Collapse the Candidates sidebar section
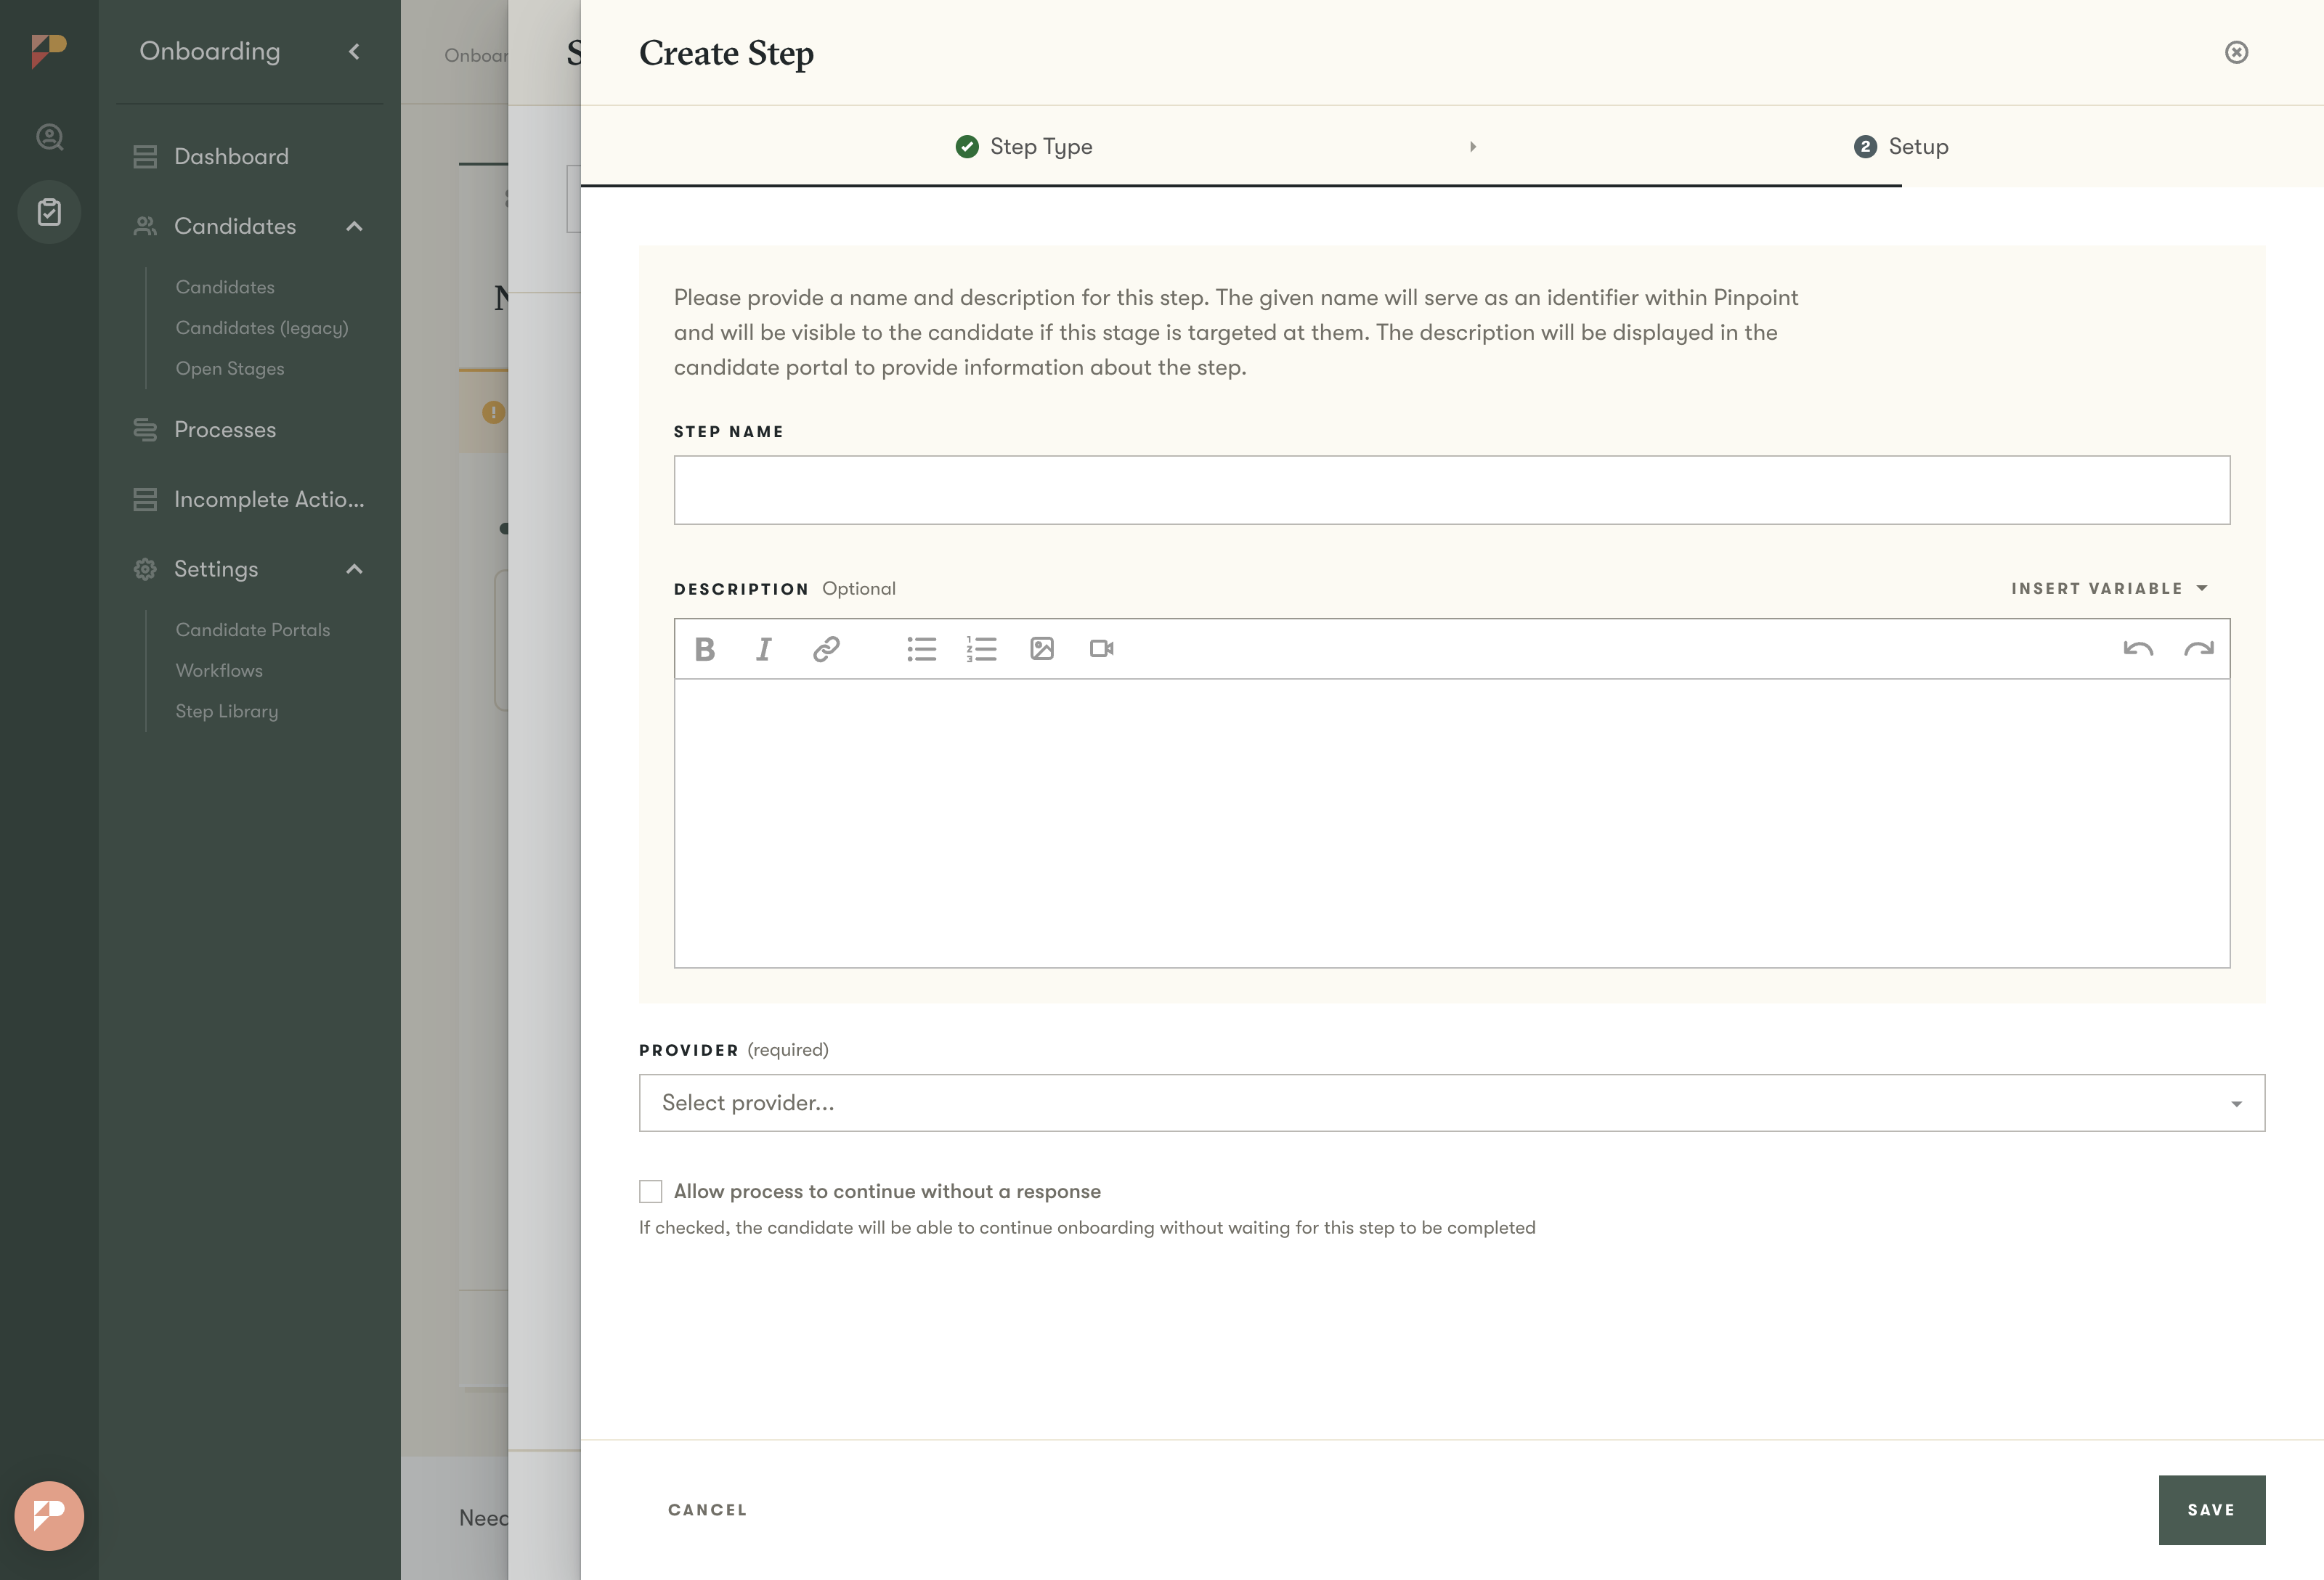This screenshot has width=2324, height=1580. pos(354,226)
